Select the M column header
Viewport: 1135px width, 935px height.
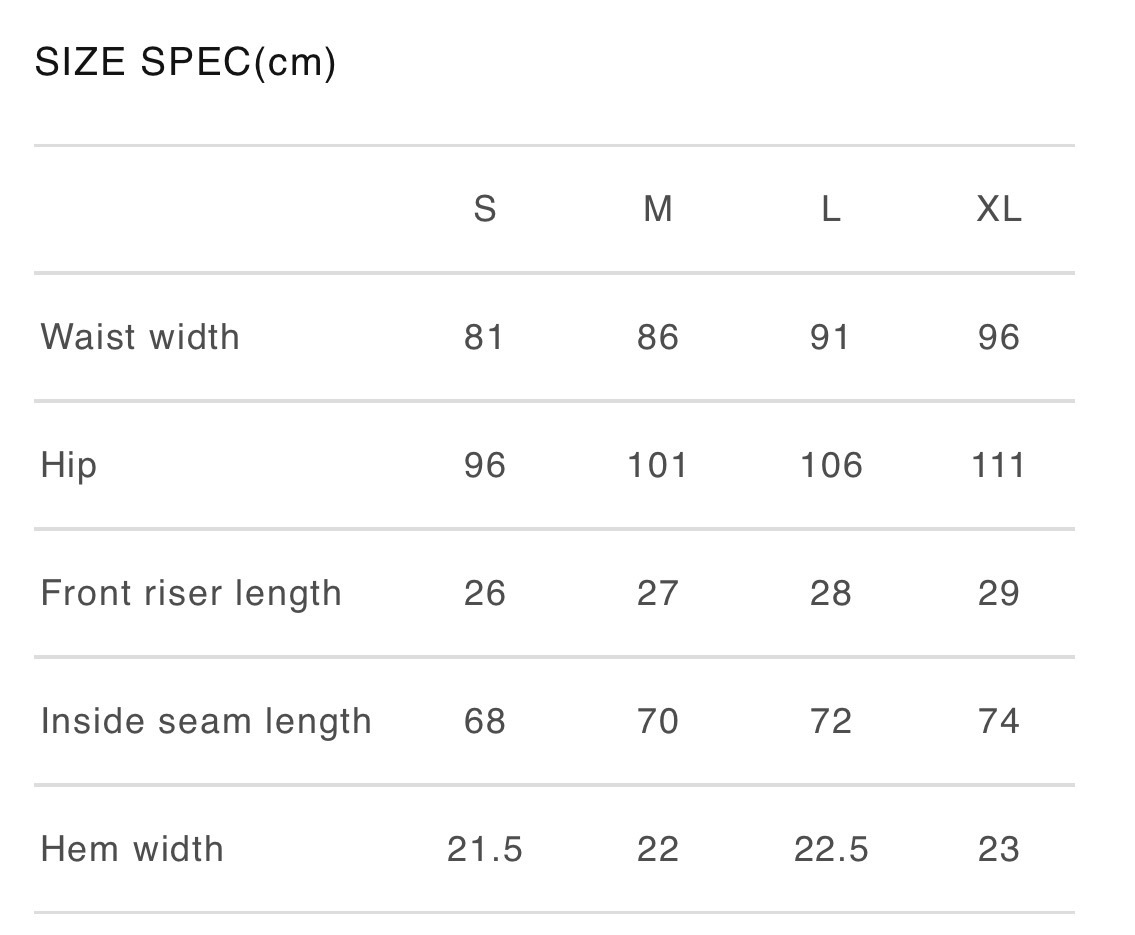click(658, 209)
